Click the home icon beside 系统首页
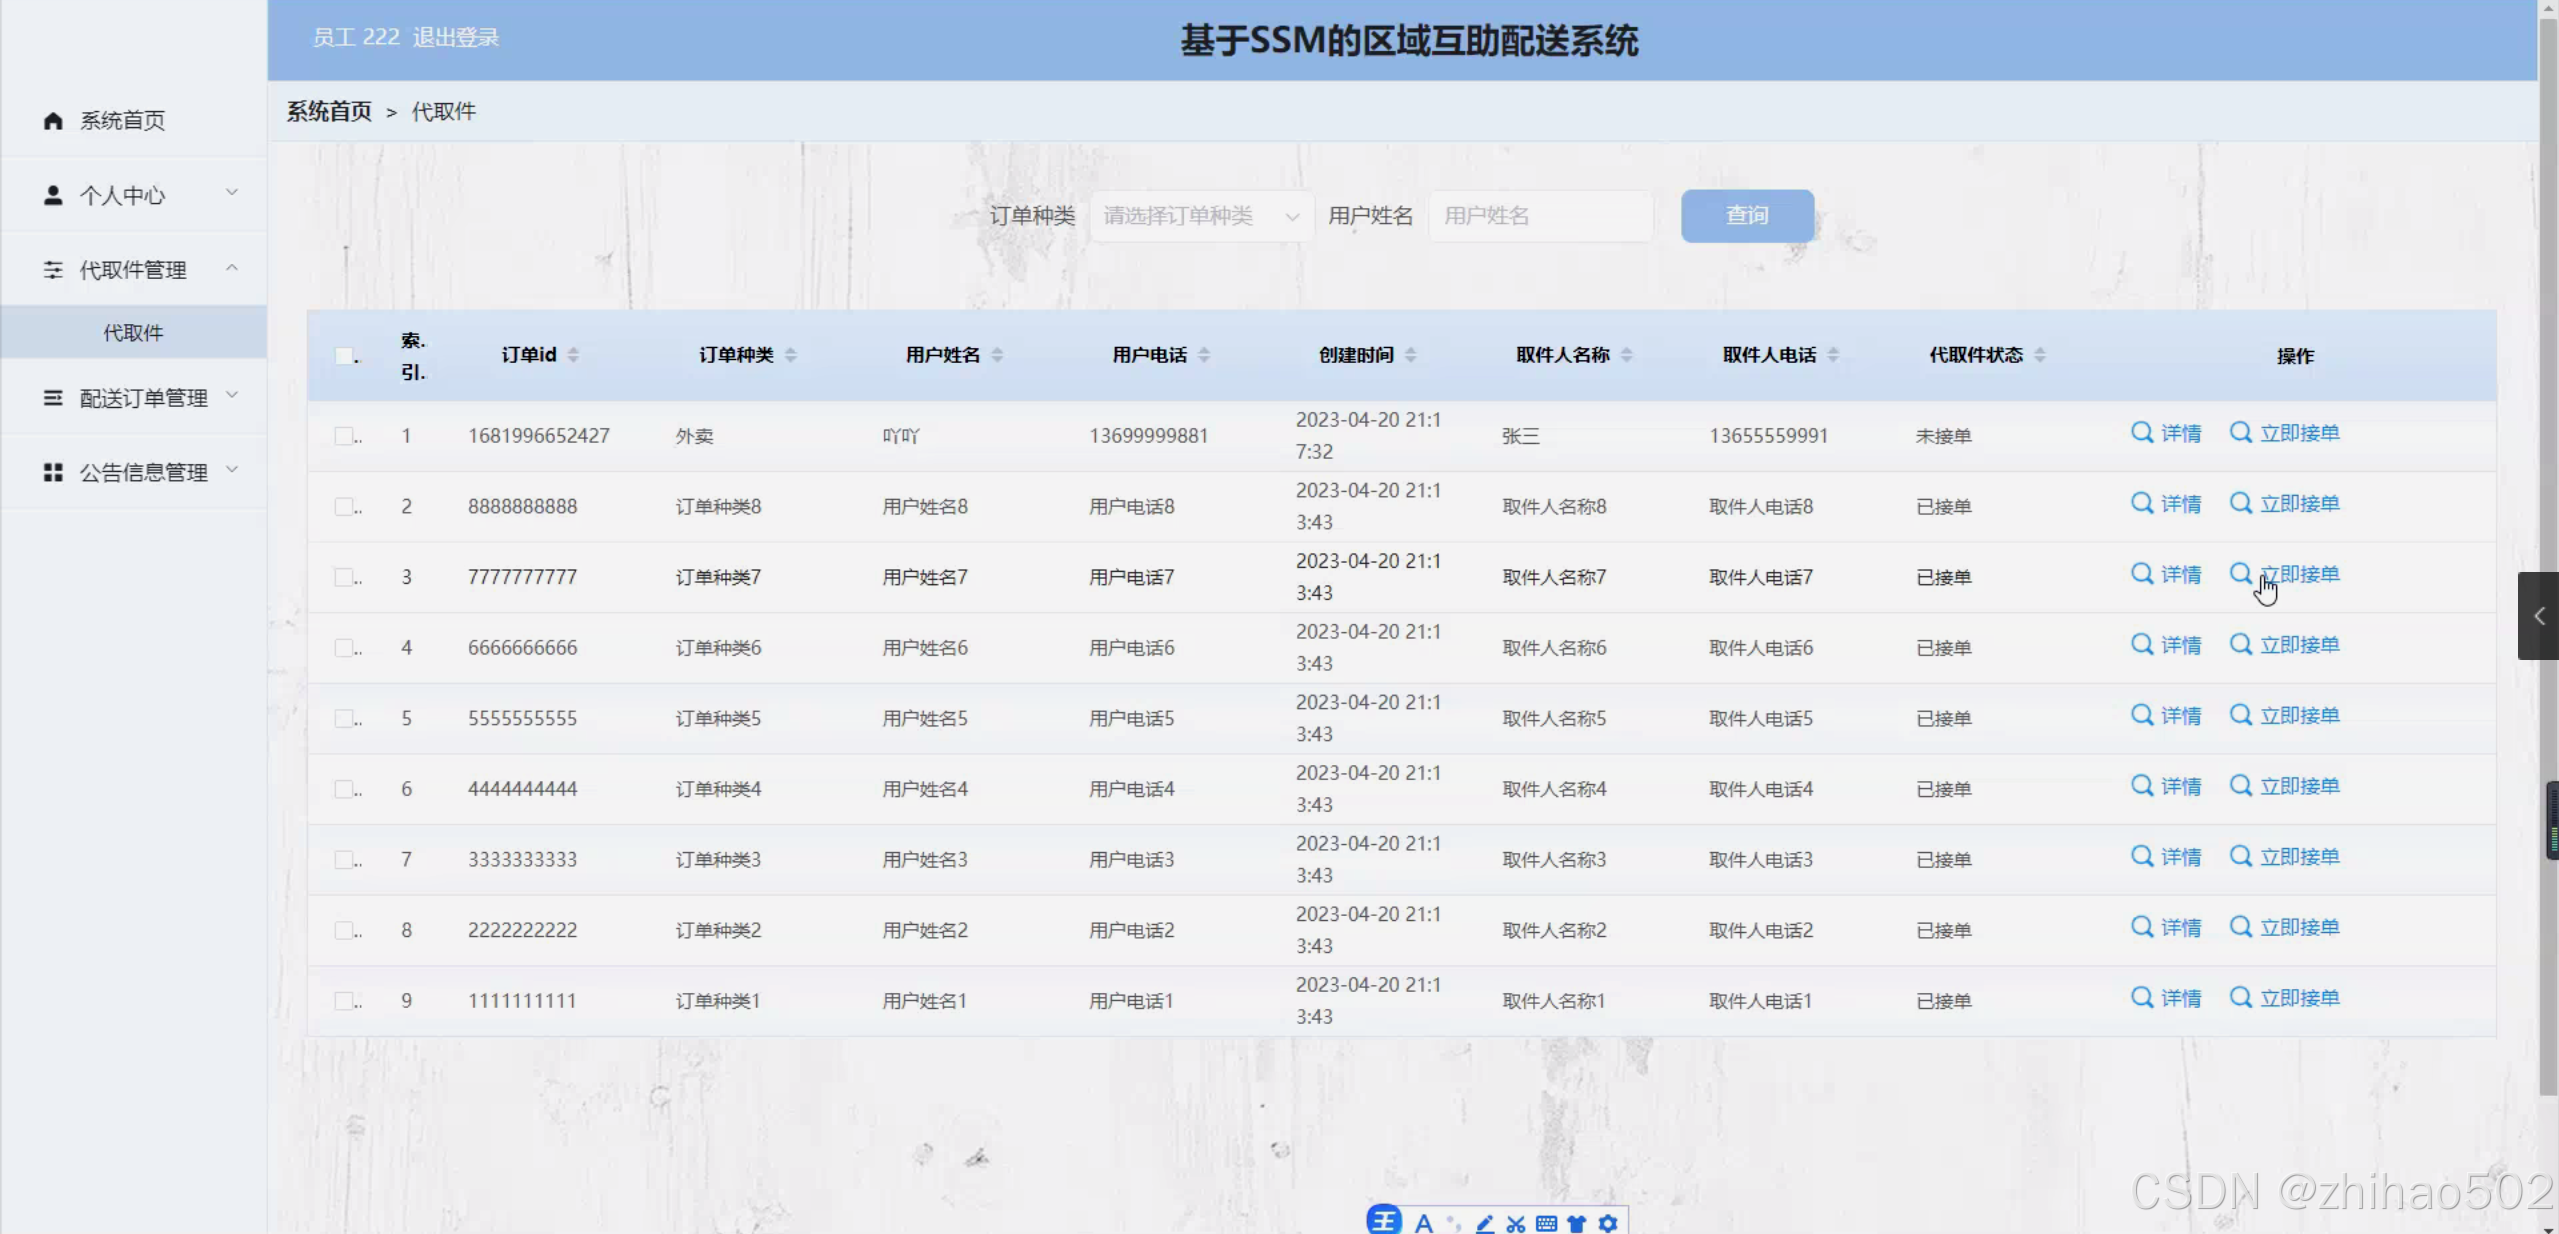This screenshot has height=1234, width=2559. (x=53, y=120)
